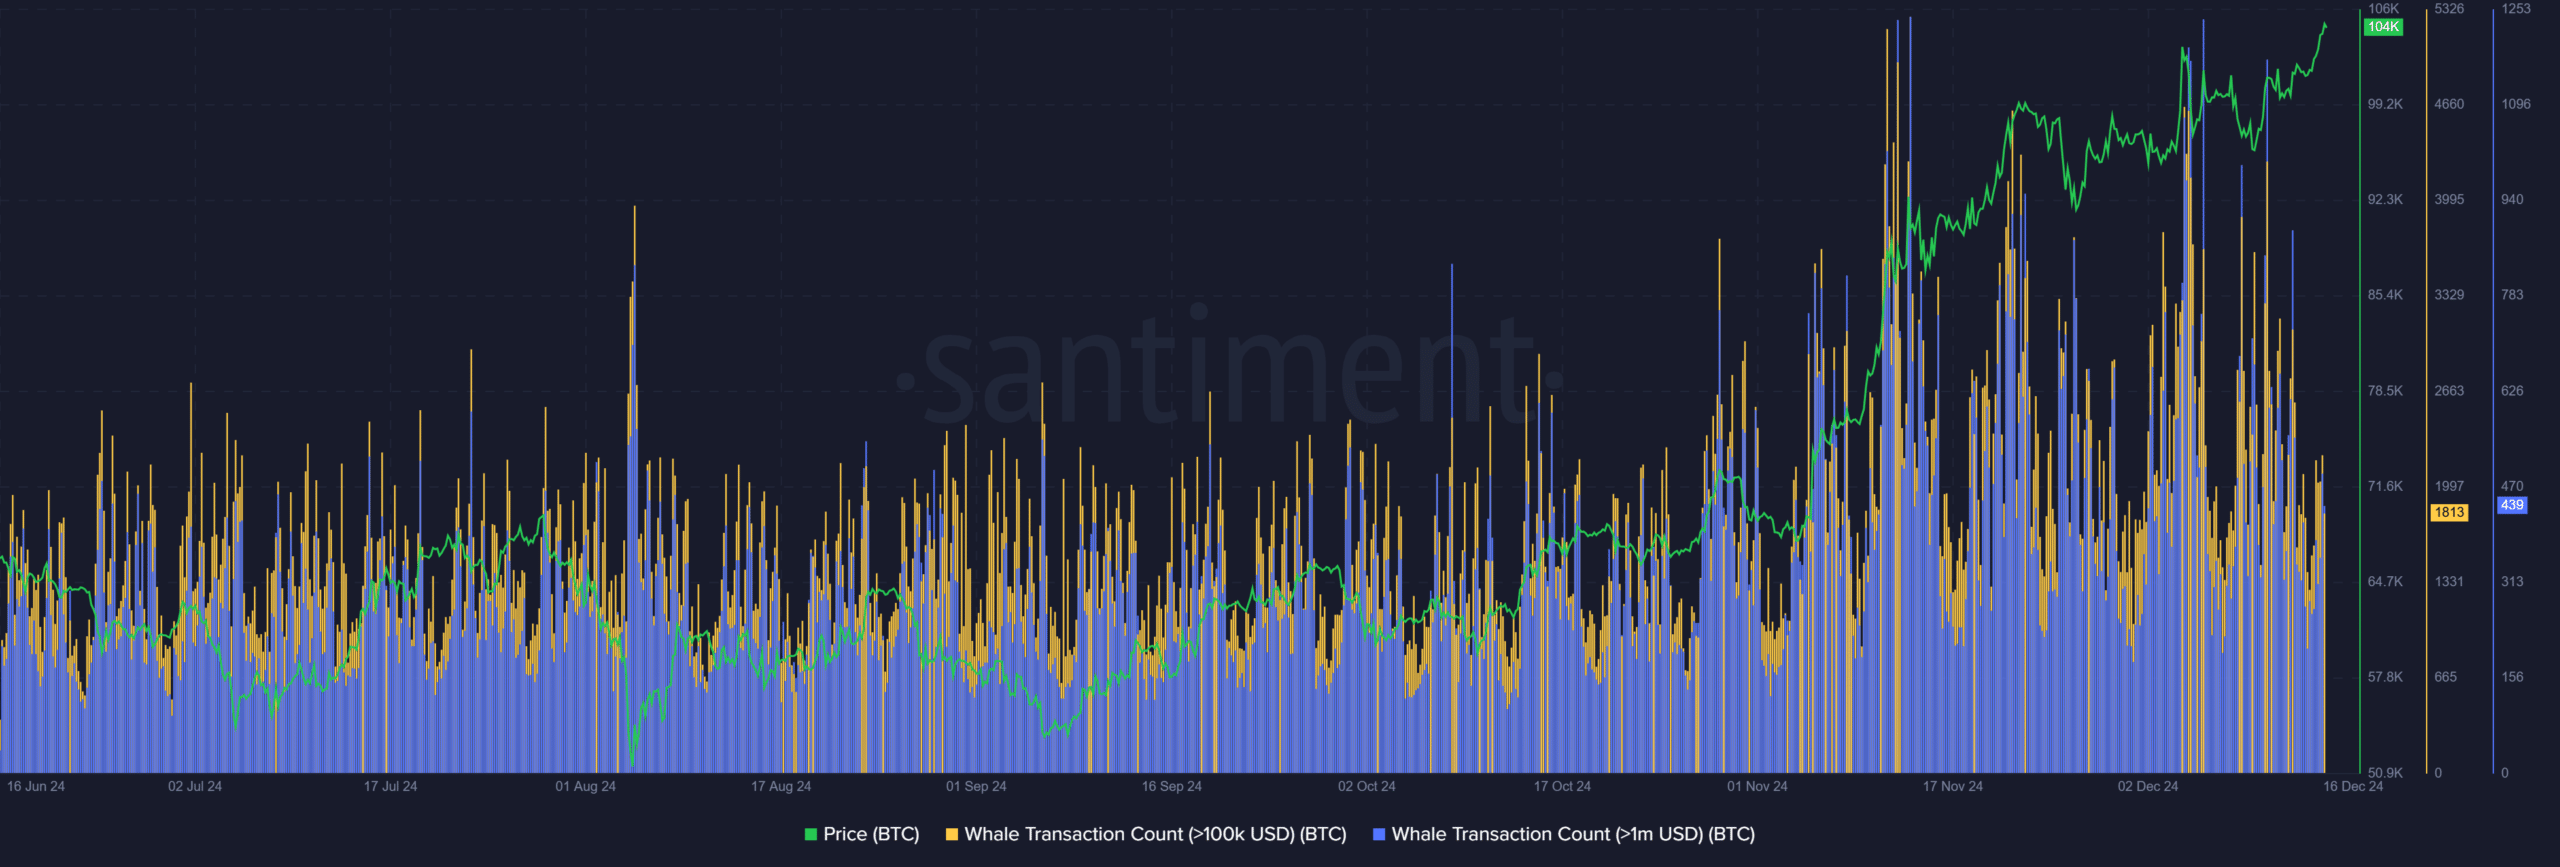This screenshot has height=867, width=2560.
Task: Click the 665 axis label
Action: tap(2446, 677)
